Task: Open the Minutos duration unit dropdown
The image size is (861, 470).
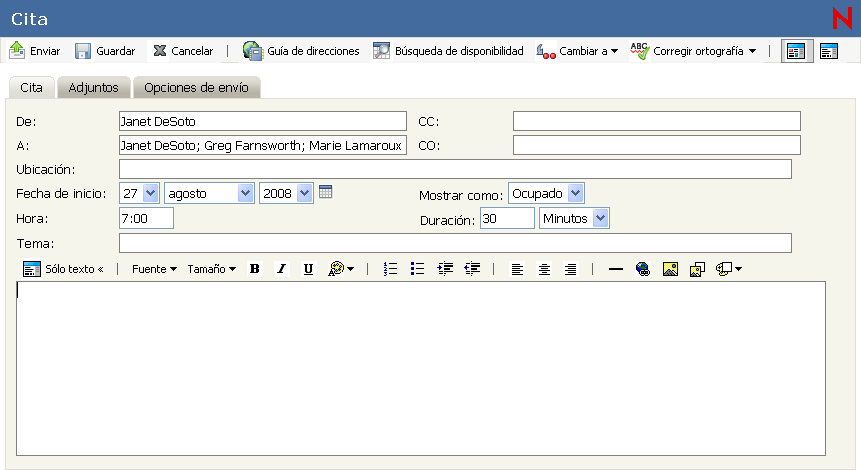Action: click(574, 219)
